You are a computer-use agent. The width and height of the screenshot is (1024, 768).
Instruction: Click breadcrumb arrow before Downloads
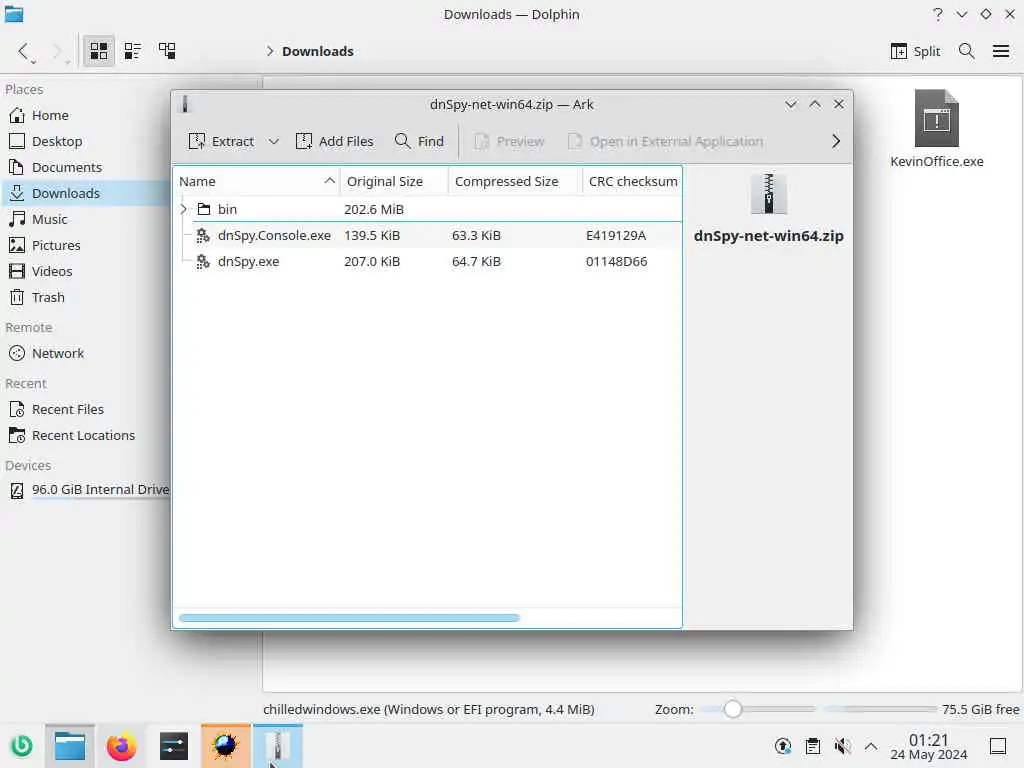[x=270, y=51]
